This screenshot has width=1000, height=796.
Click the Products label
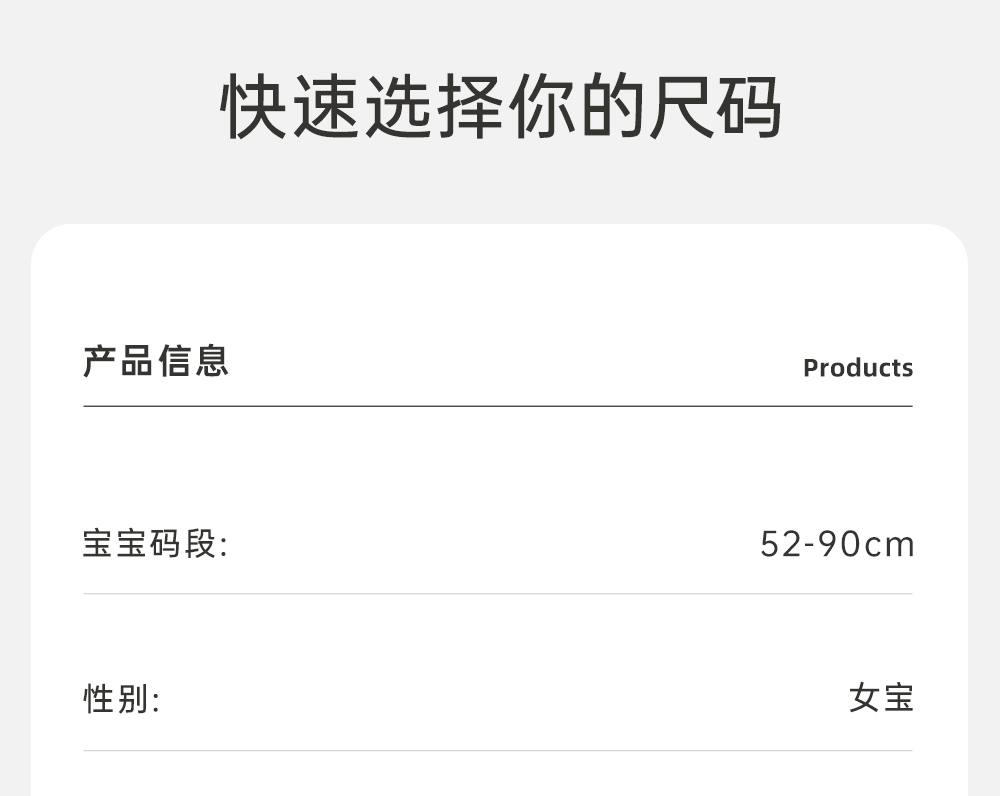click(x=858, y=368)
